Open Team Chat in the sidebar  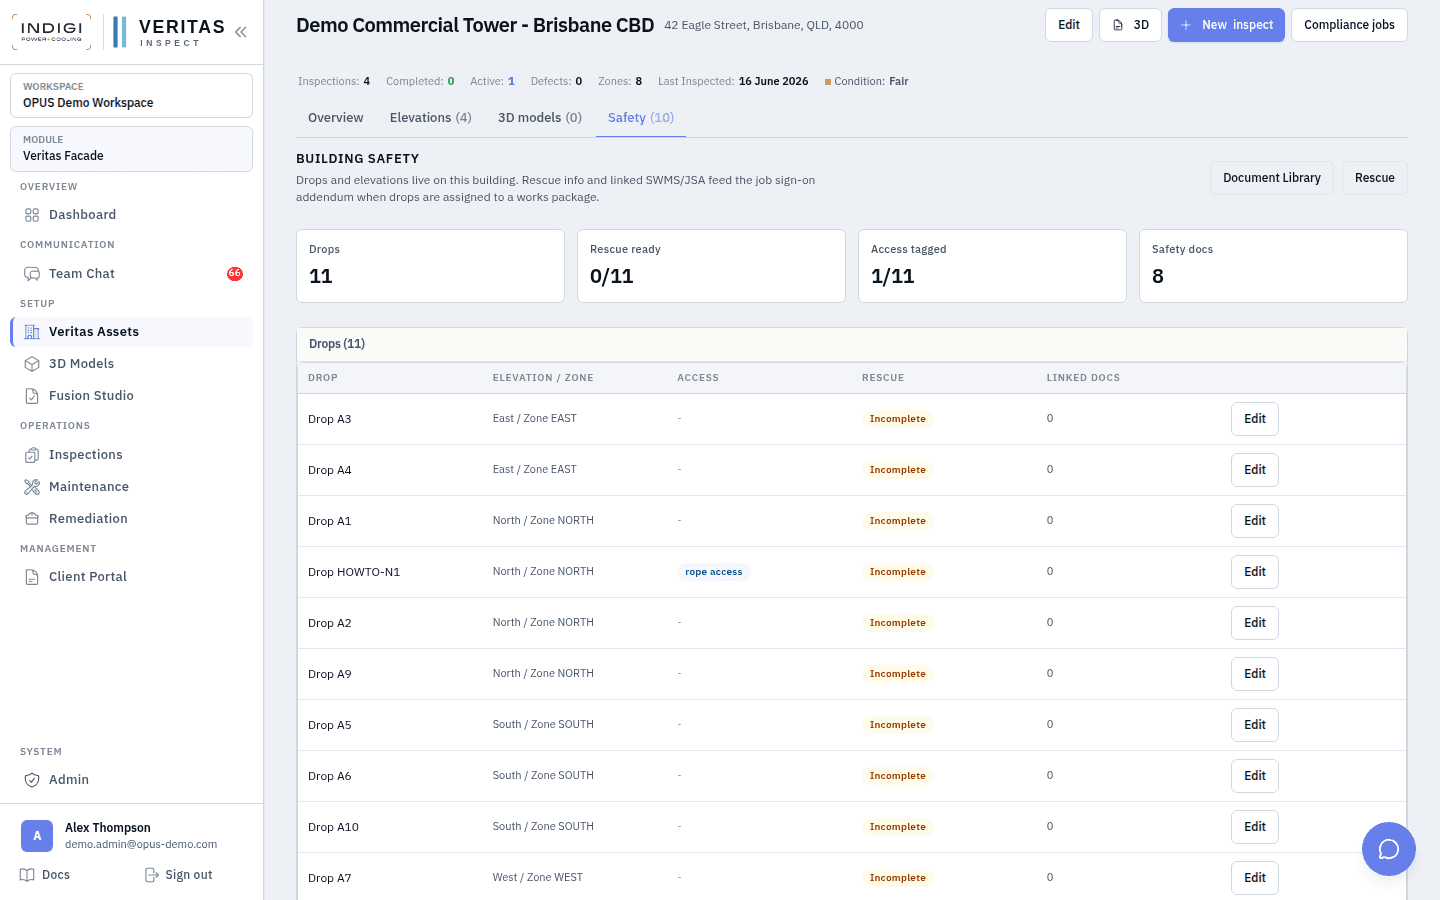131,274
